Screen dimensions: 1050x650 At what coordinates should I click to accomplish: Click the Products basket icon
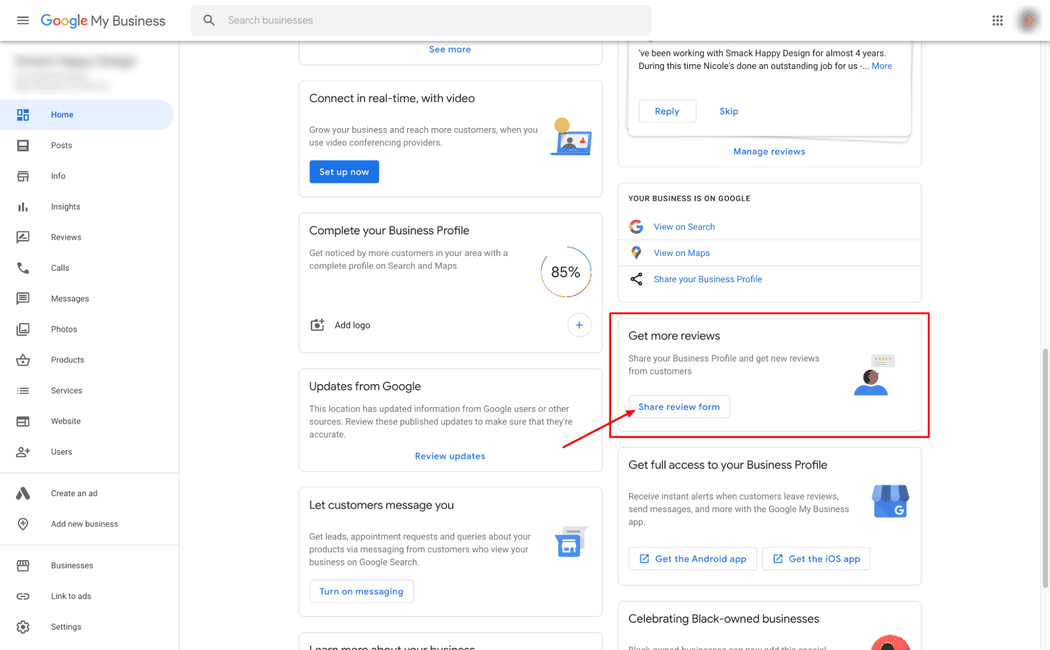23,360
